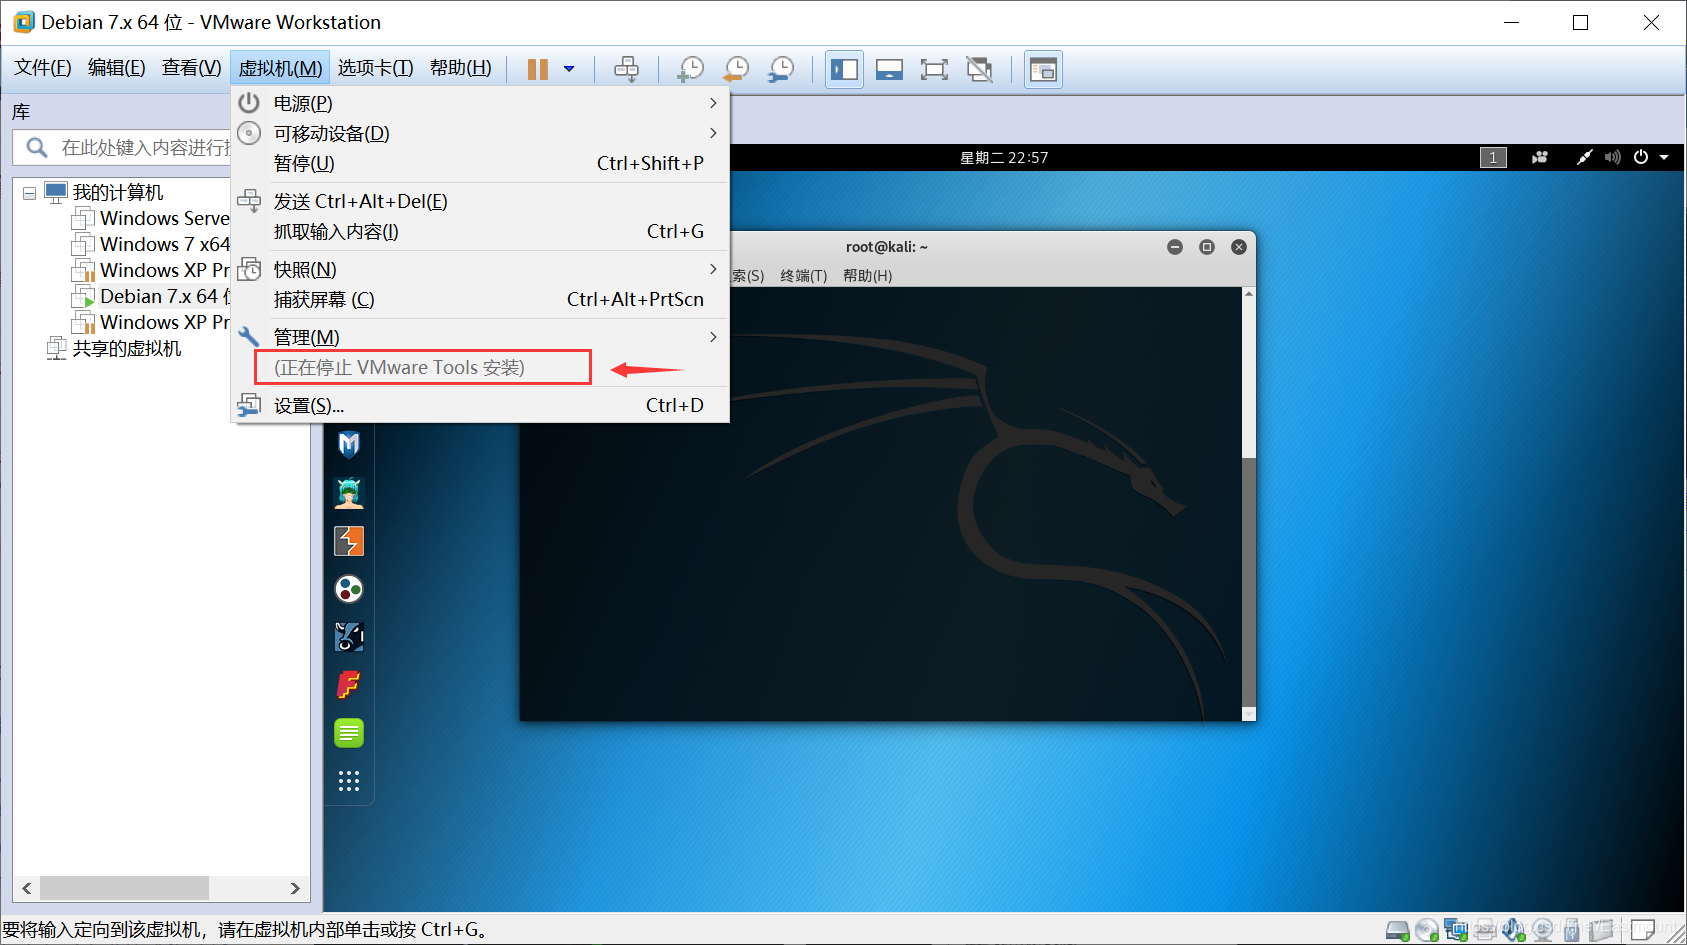Click the console view toolbar icon
Image resolution: width=1687 pixels, height=945 pixels.
coord(1043,69)
